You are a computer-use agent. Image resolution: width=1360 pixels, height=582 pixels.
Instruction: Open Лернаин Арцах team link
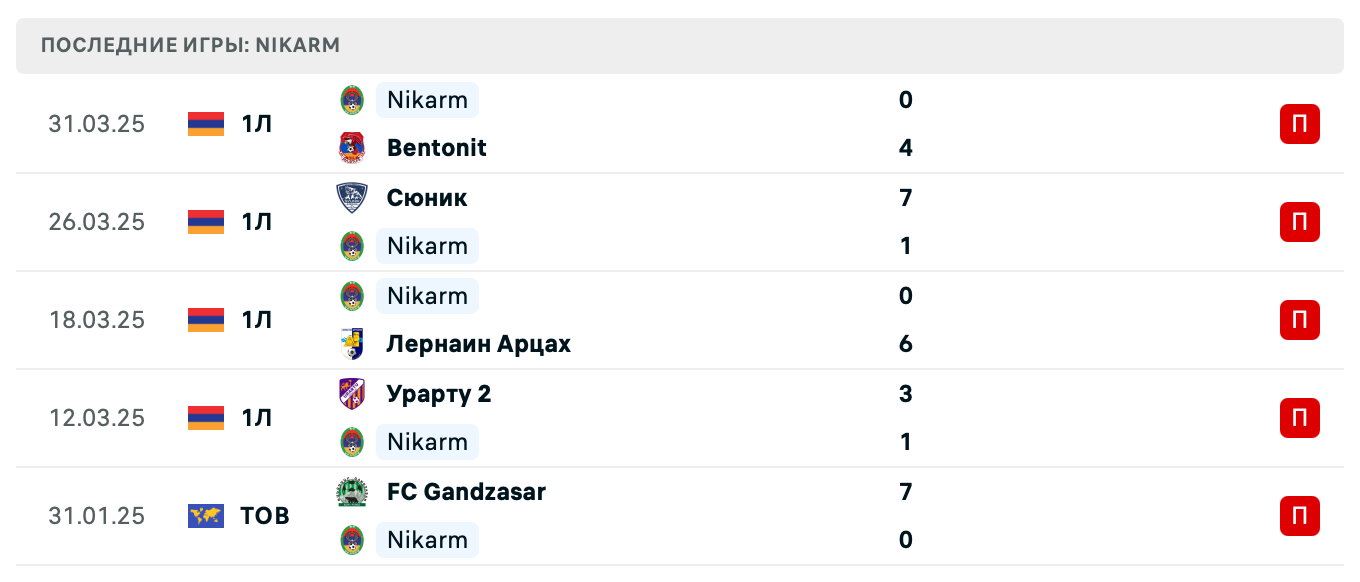(x=478, y=344)
